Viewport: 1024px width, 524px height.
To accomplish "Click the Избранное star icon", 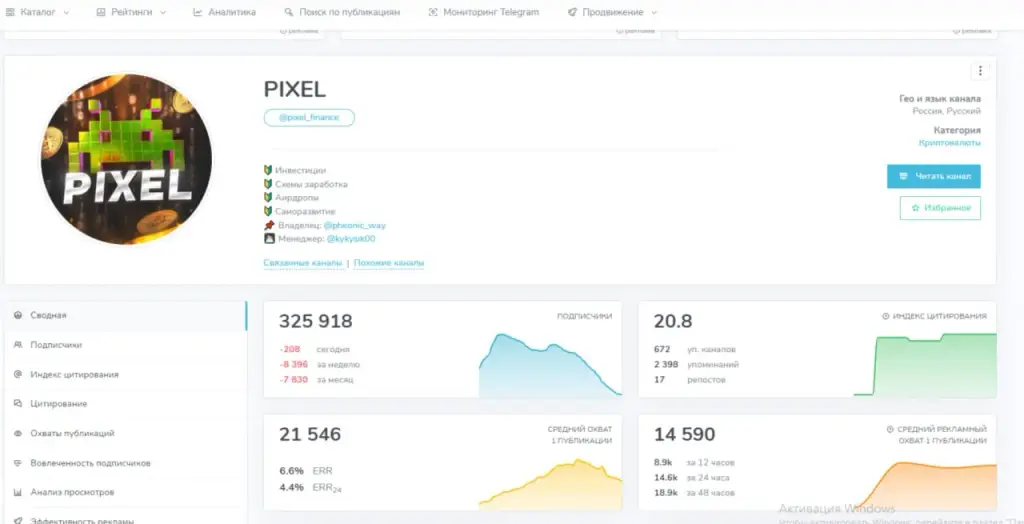I will (x=916, y=208).
